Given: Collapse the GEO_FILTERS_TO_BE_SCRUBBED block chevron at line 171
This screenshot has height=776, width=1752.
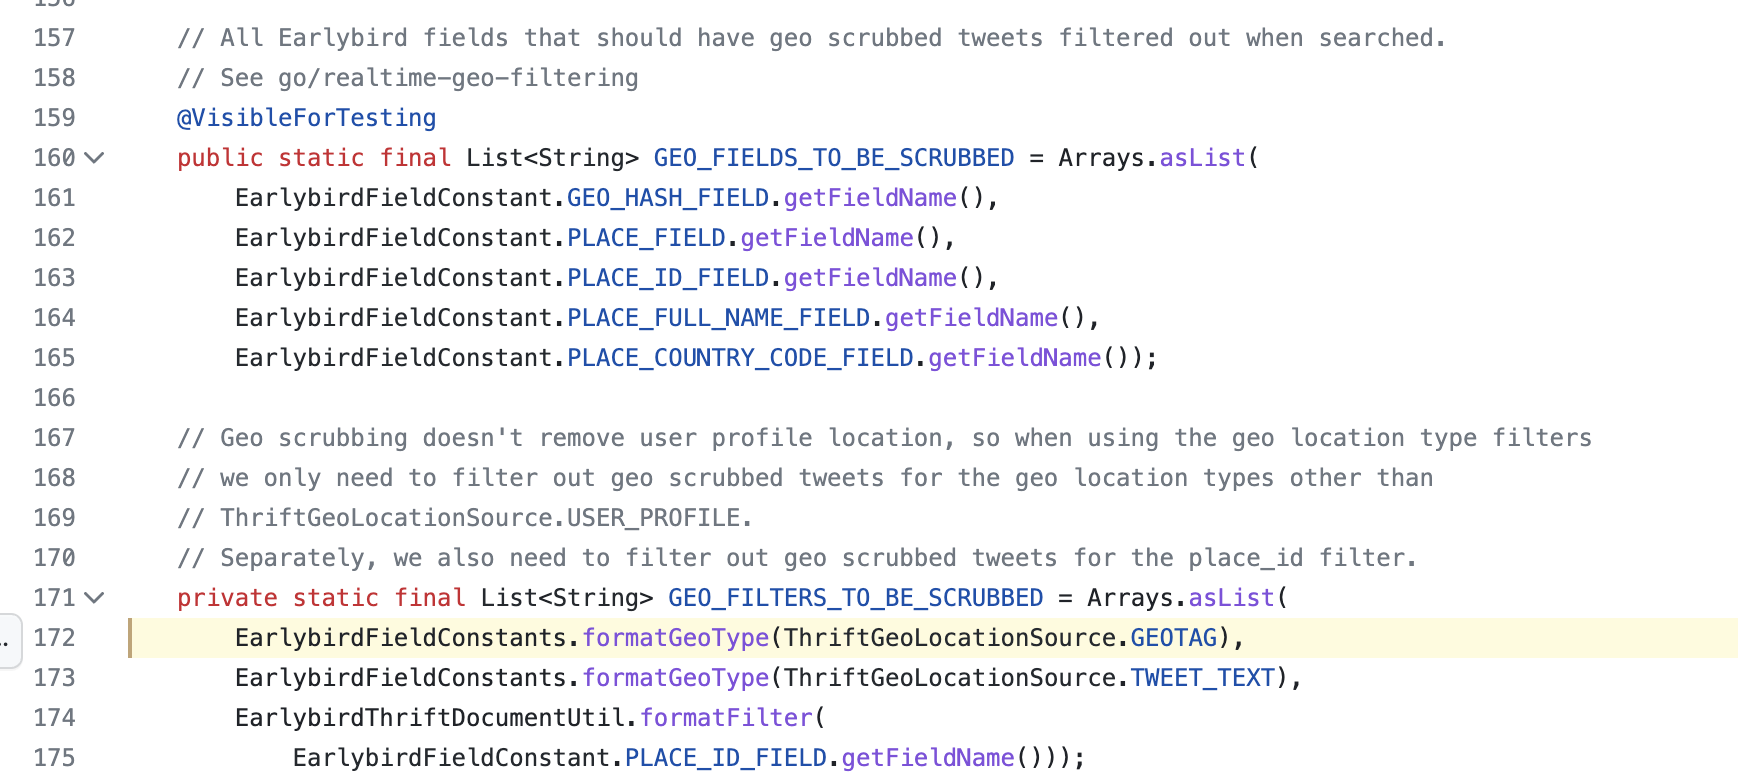Looking at the screenshot, I should tap(95, 598).
